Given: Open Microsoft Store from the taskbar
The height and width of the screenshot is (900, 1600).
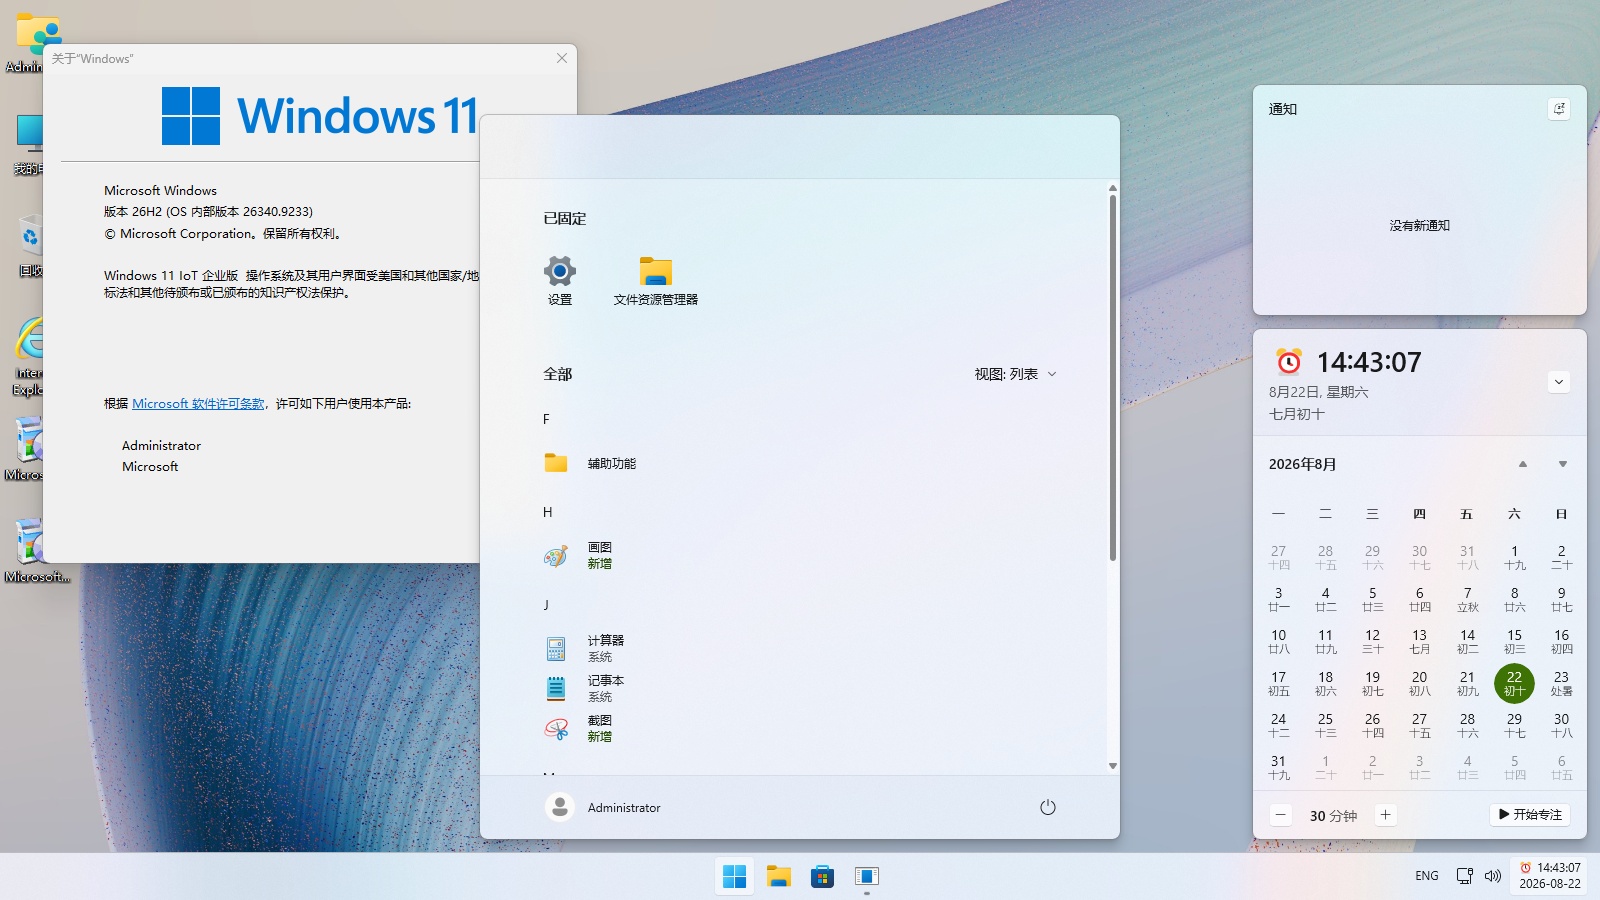Looking at the screenshot, I should point(822,876).
